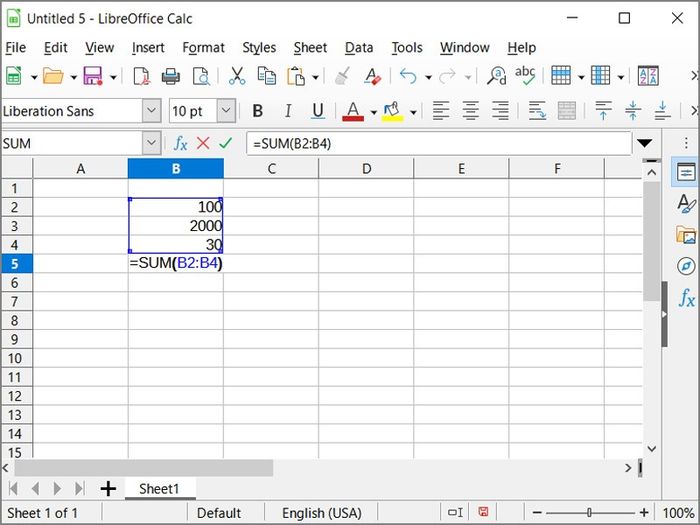The image size is (700, 525).
Task: Cut with the scissors icon
Action: 237,76
